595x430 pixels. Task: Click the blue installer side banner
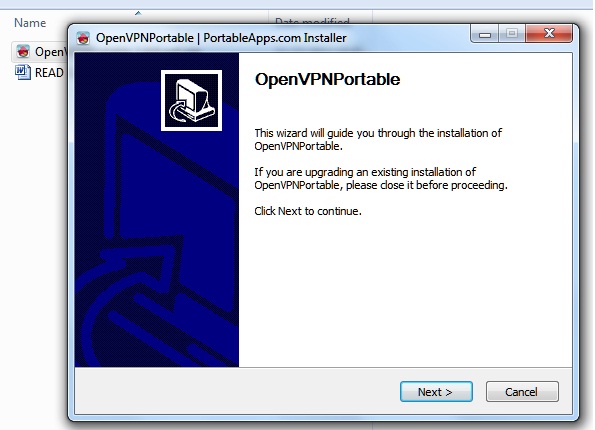click(x=157, y=210)
